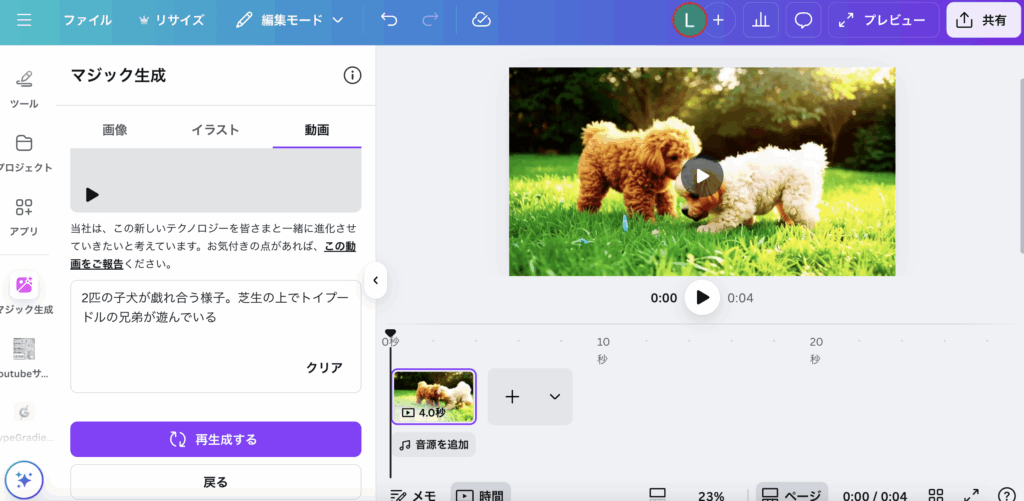Image resolution: width=1024 pixels, height=501 pixels.
Task: Open the hamburger main menu
Action: tap(24, 20)
